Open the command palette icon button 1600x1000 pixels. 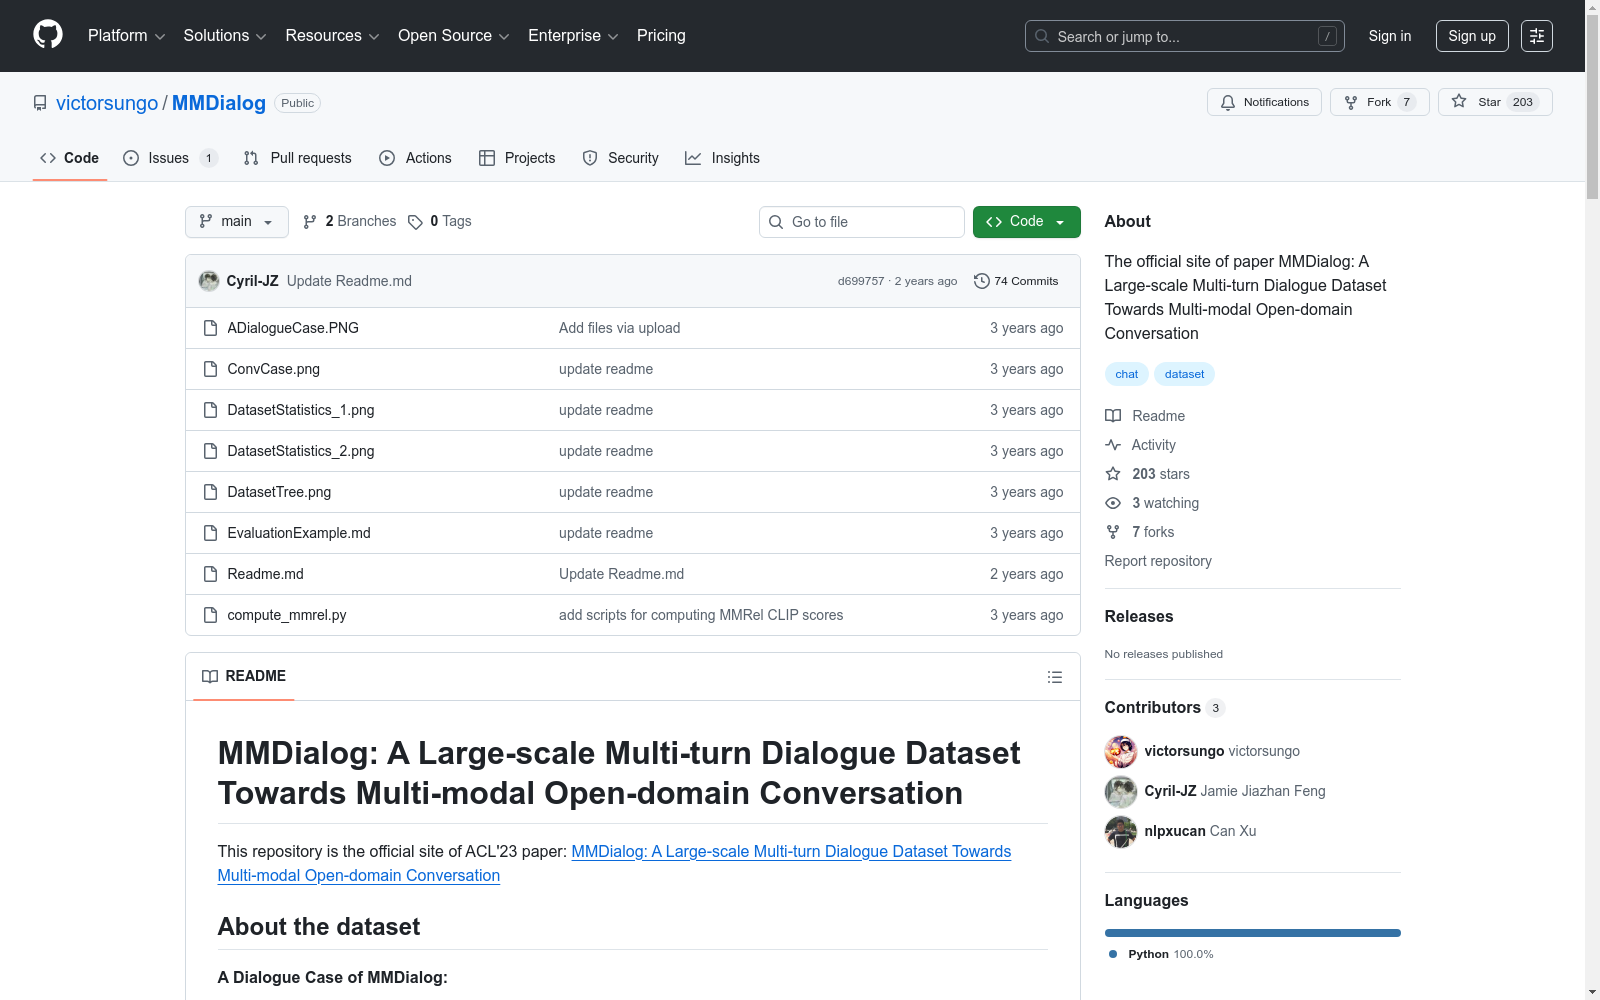[x=1537, y=36]
